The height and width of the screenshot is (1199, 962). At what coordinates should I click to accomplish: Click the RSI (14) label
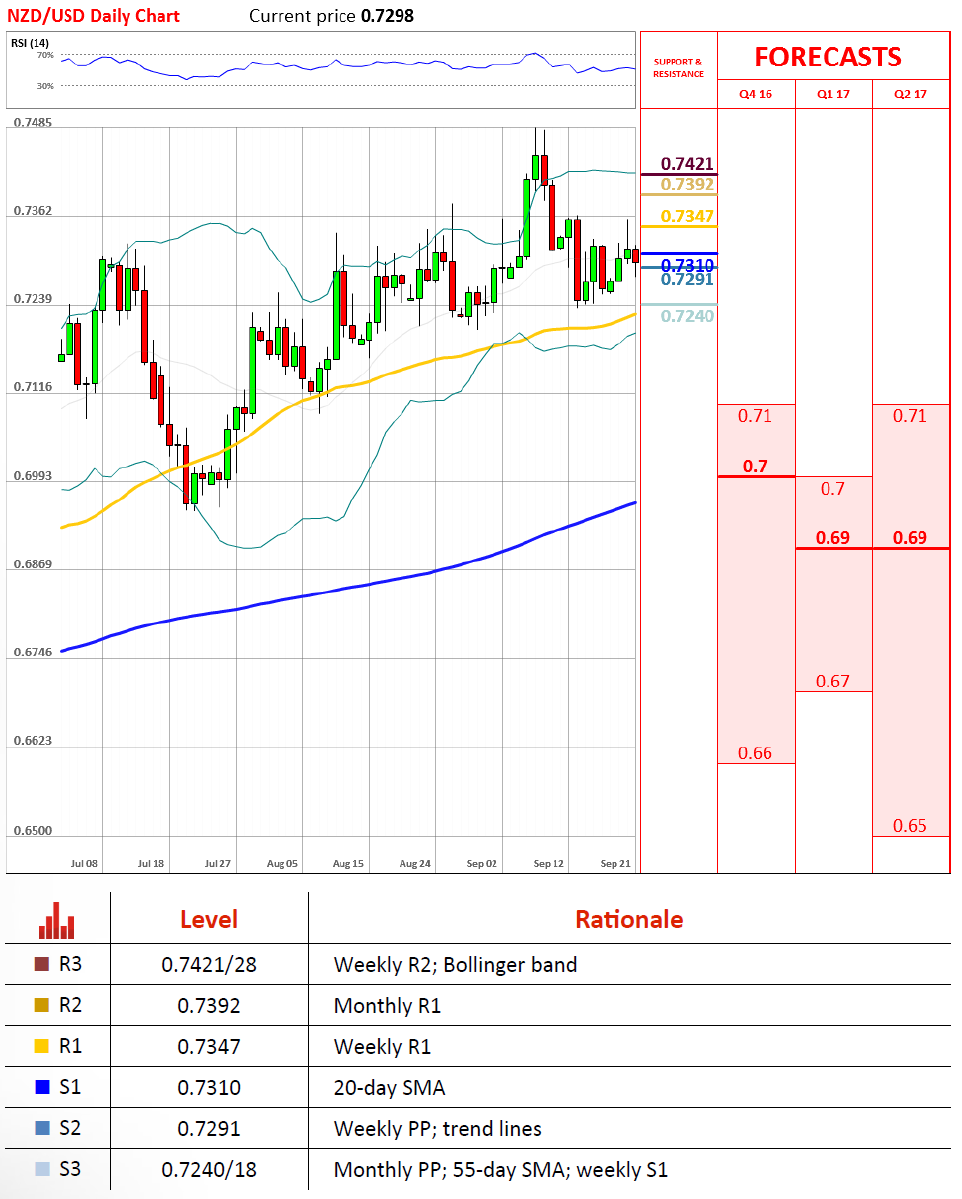(30, 43)
